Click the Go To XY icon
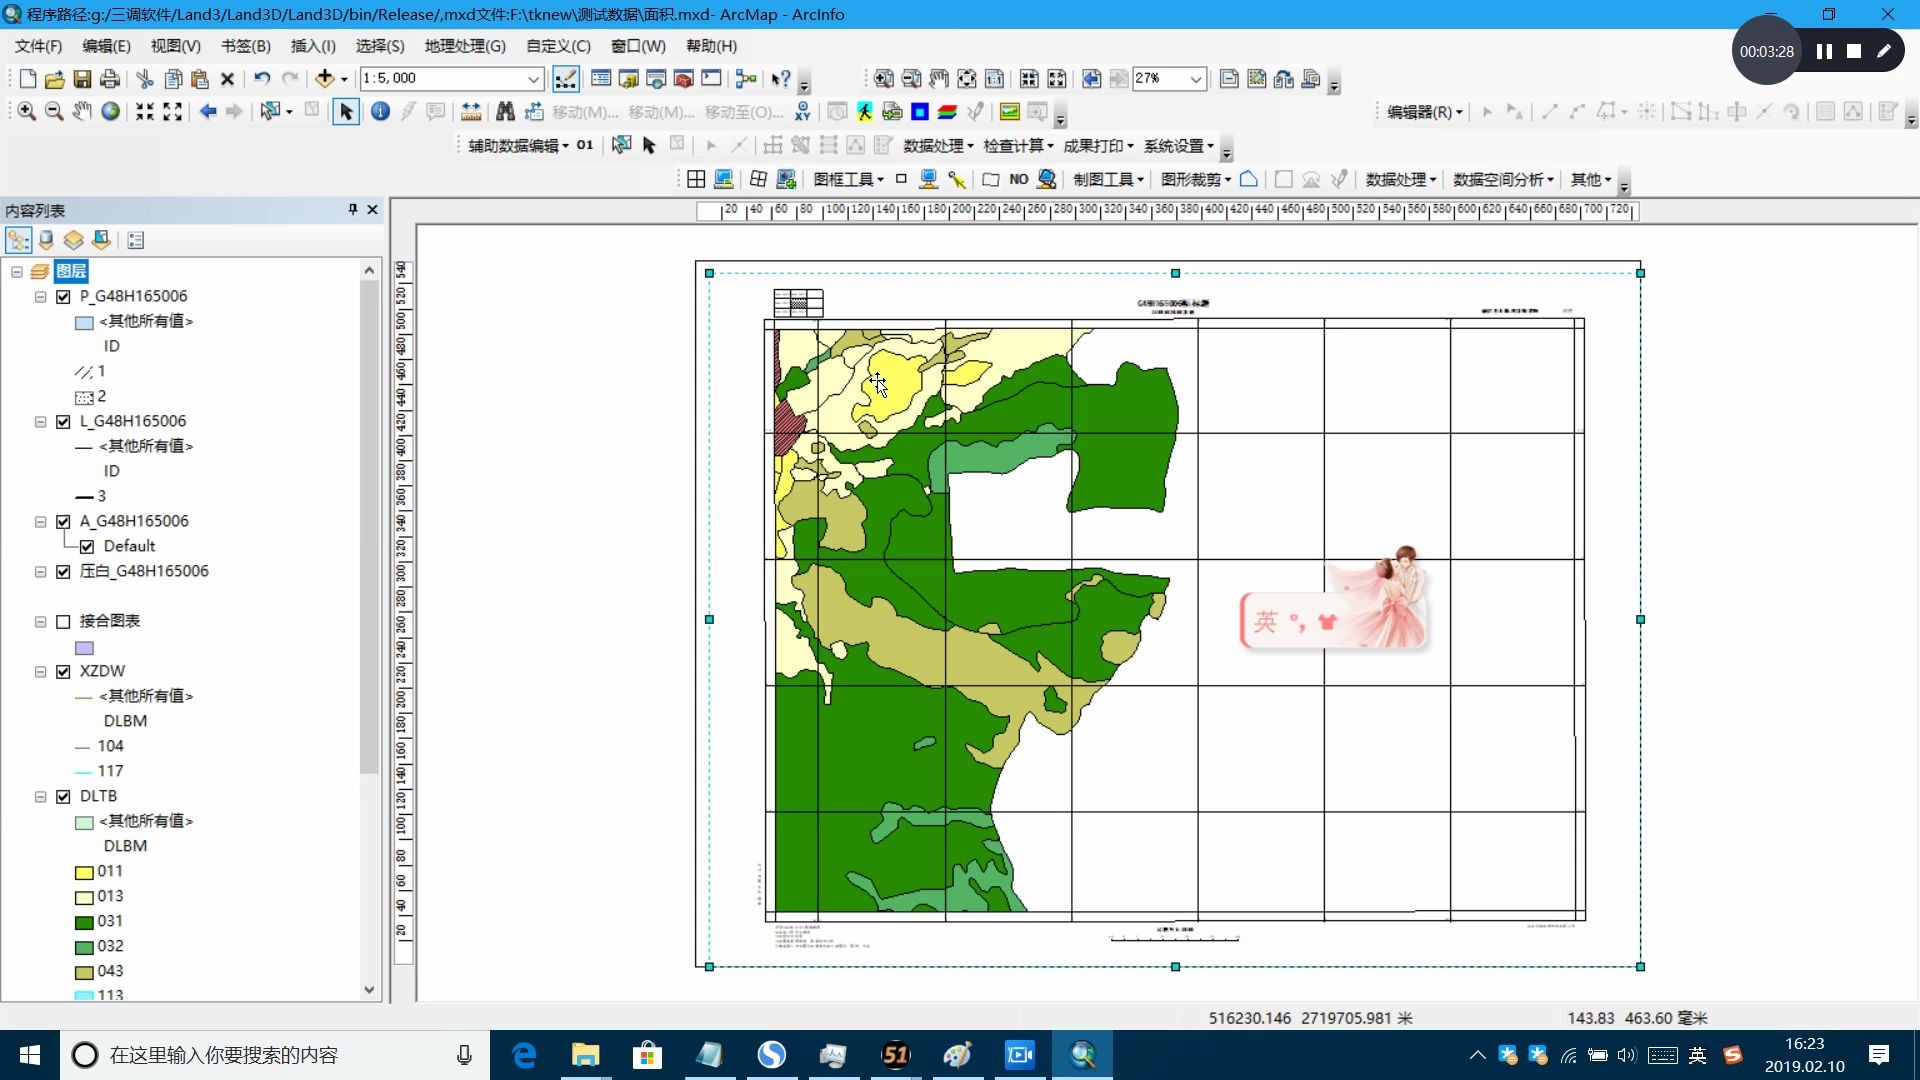1920x1080 pixels. pos(802,112)
